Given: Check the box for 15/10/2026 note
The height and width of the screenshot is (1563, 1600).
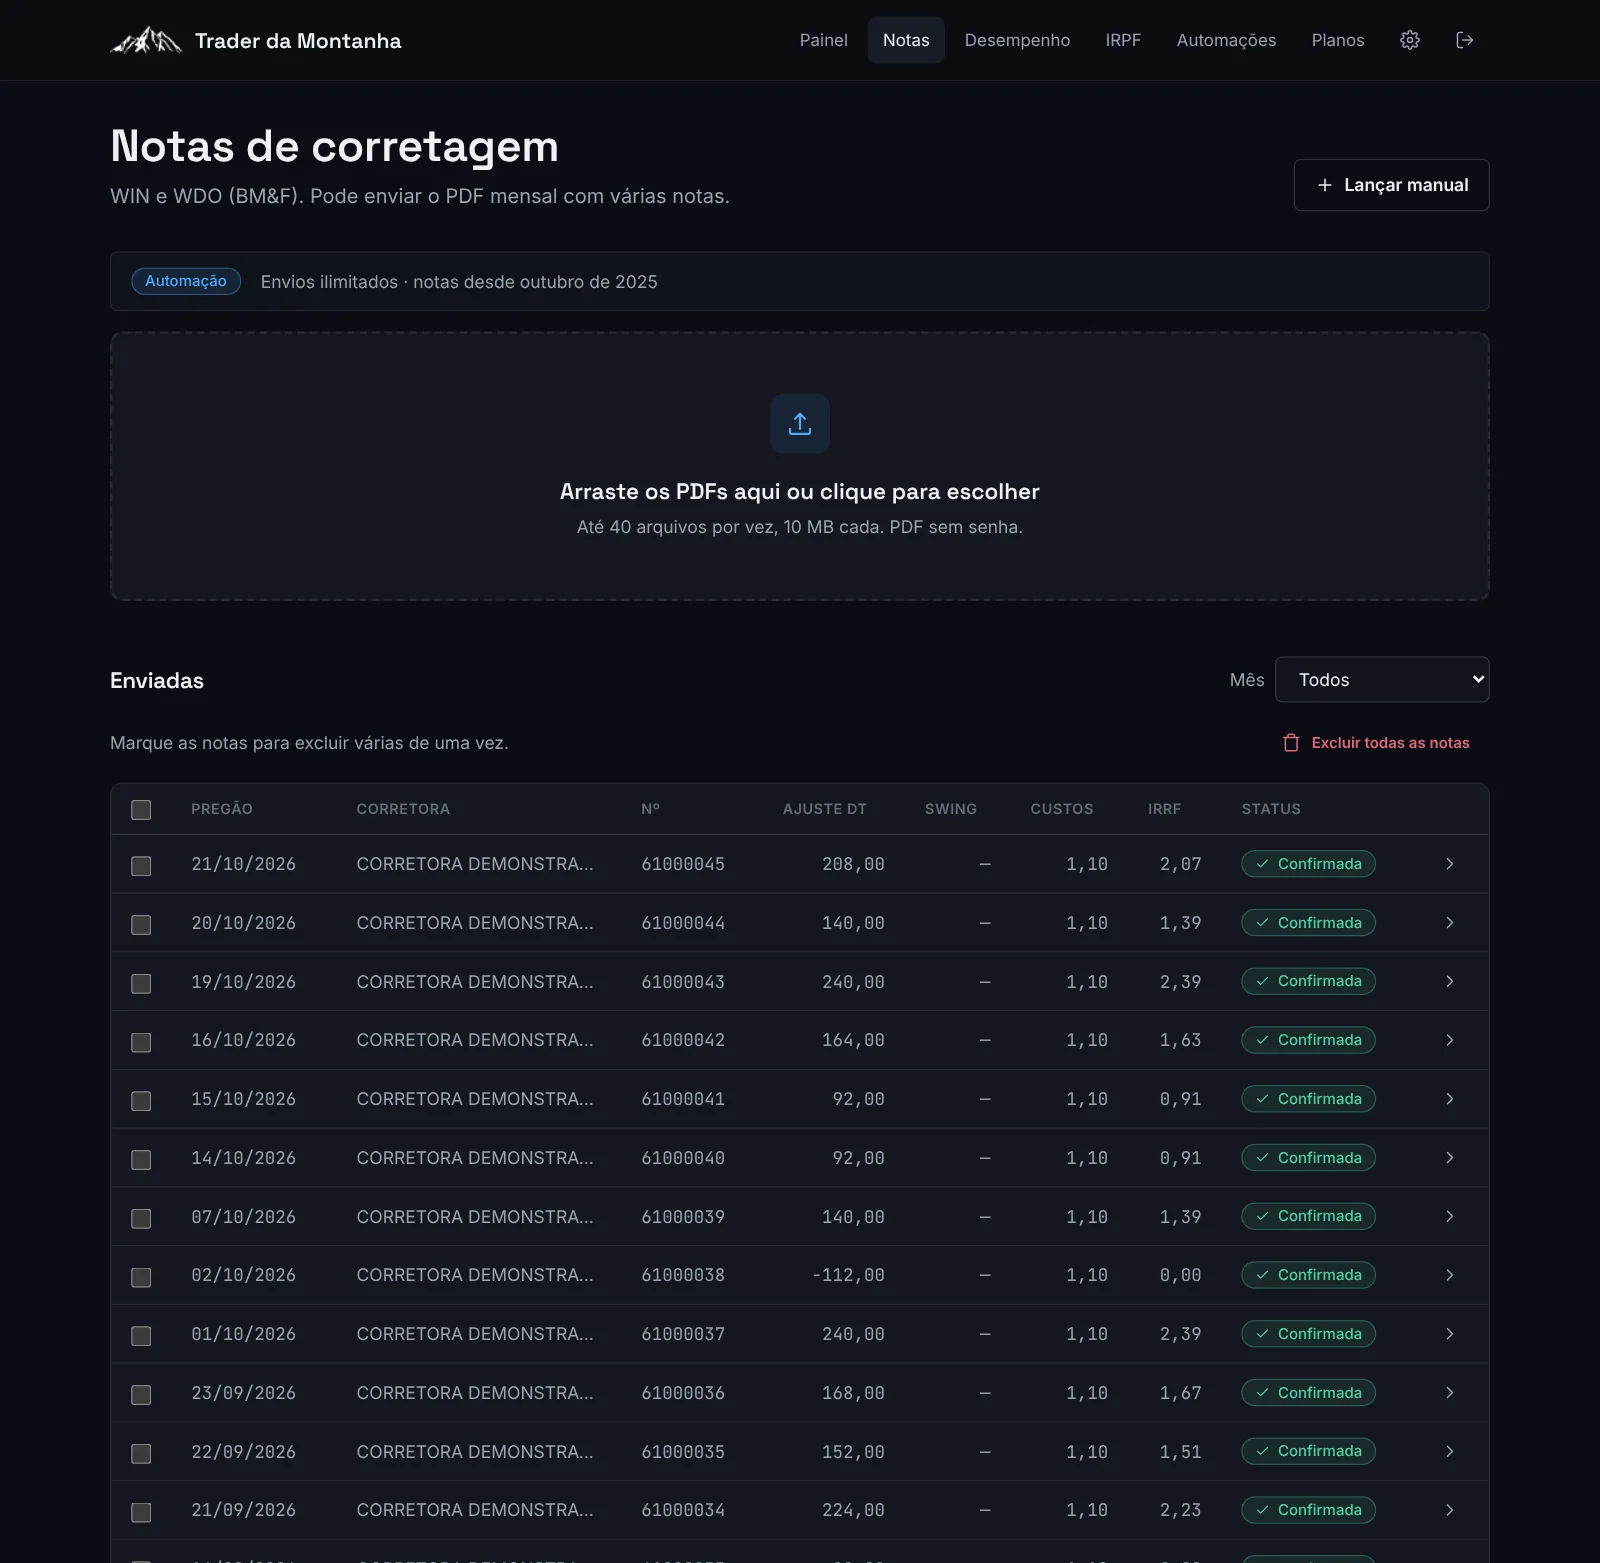Looking at the screenshot, I should tap(141, 1101).
